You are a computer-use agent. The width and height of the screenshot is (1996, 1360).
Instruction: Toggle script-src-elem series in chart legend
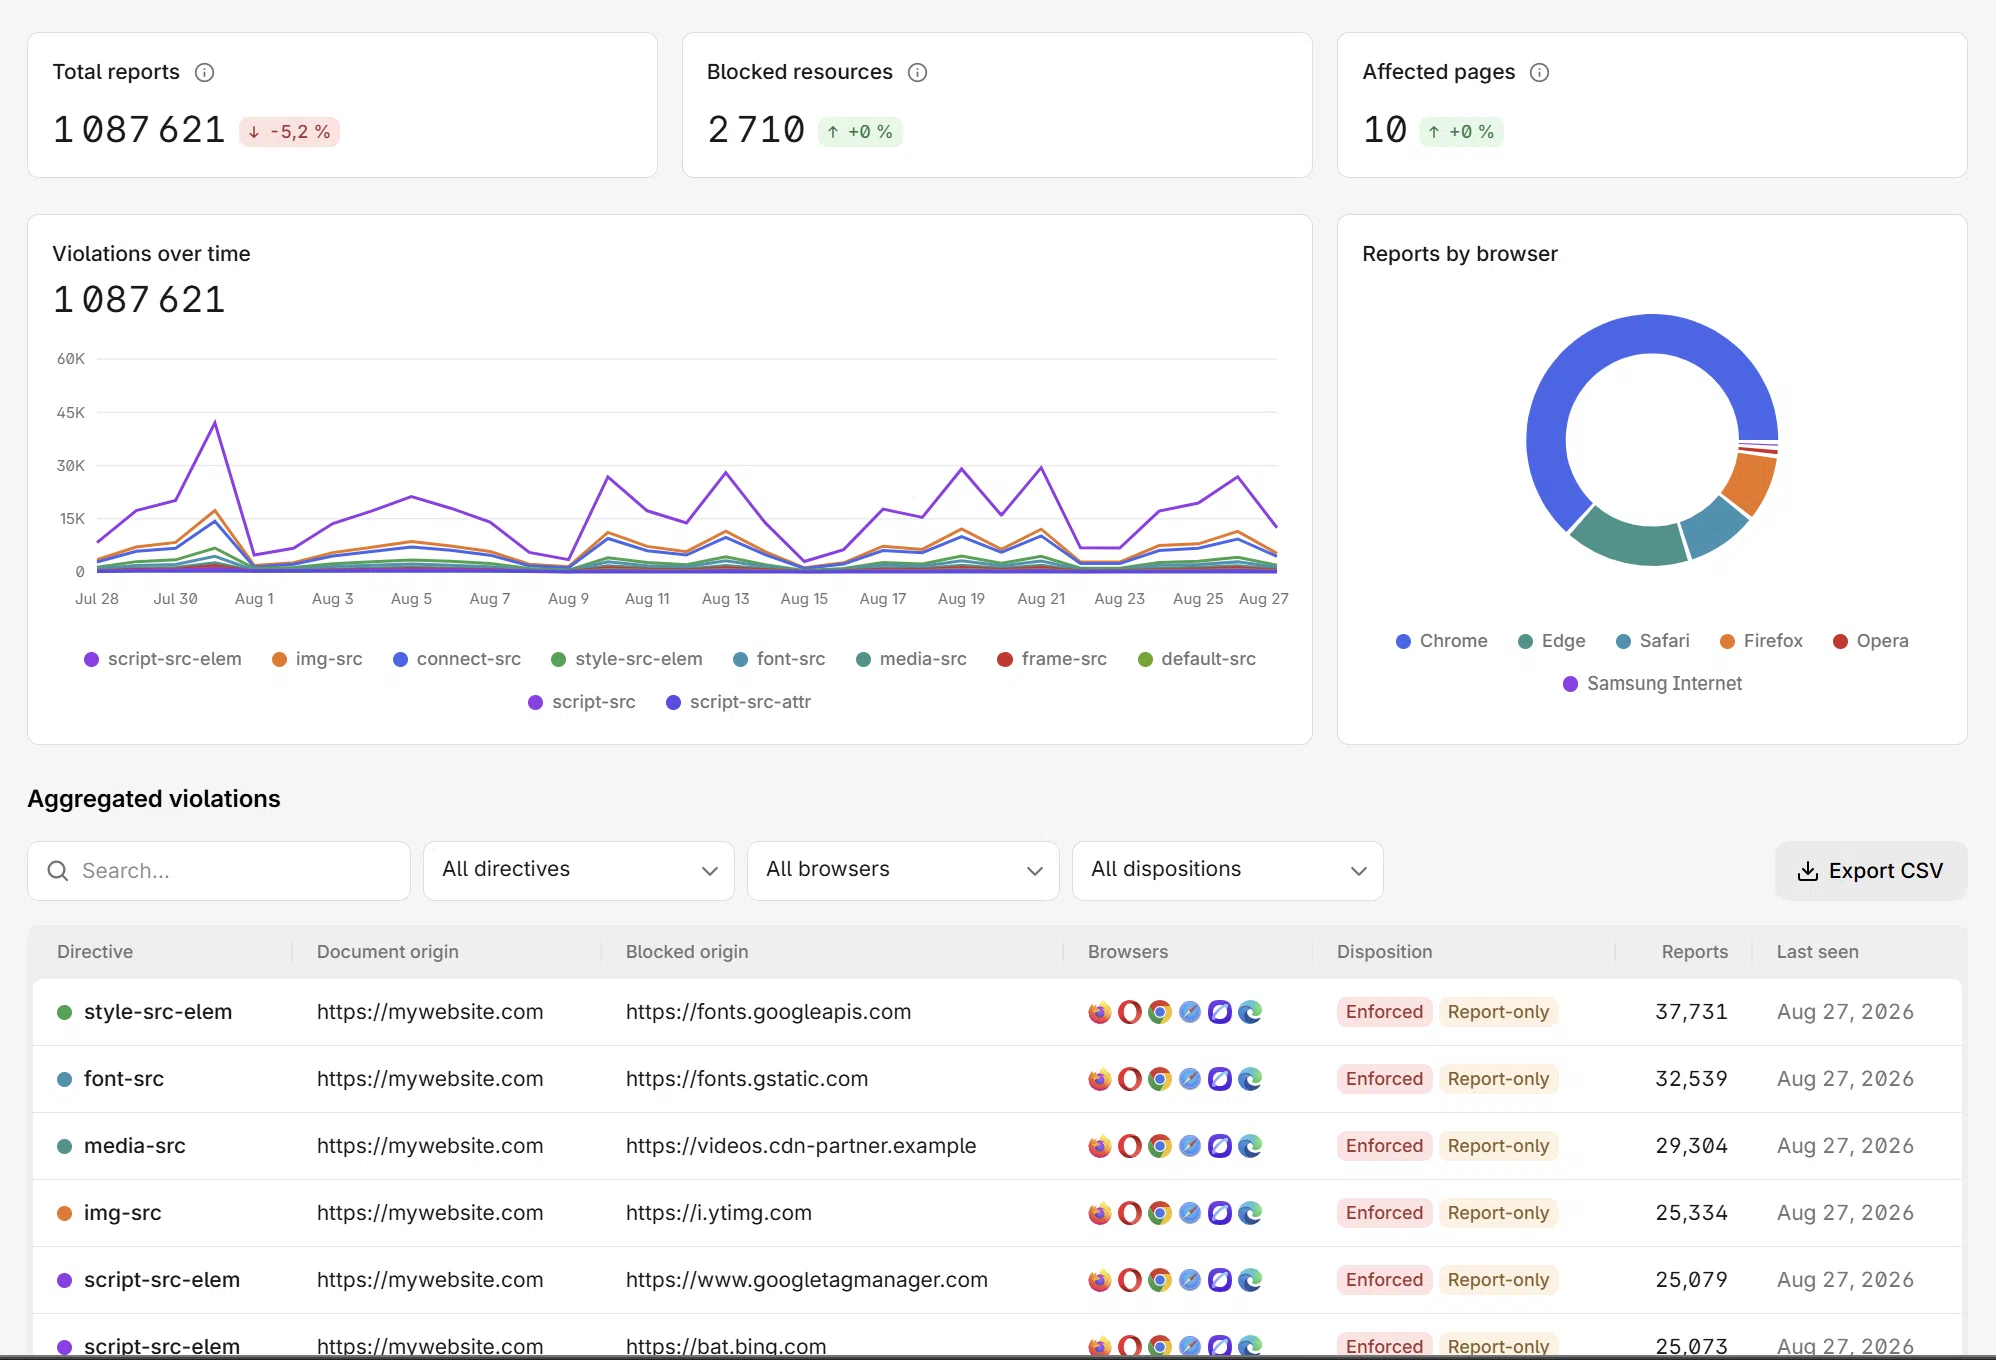pos(163,659)
